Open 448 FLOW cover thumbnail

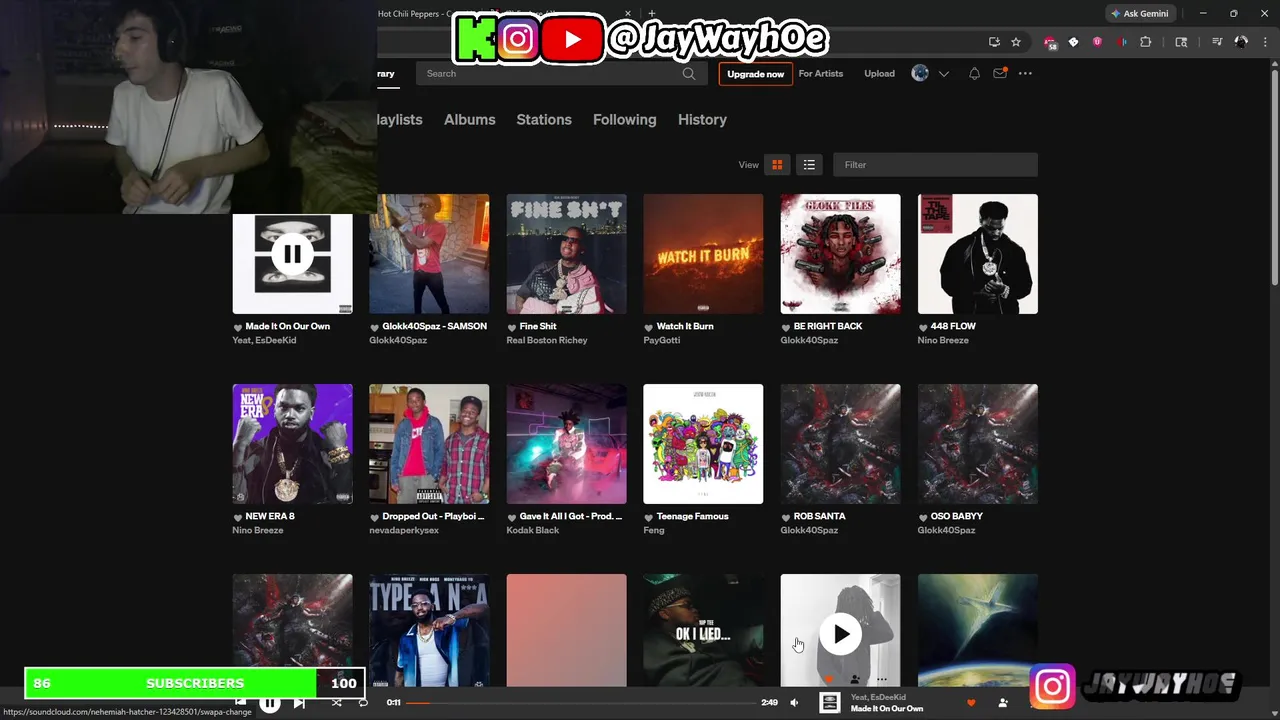click(977, 254)
